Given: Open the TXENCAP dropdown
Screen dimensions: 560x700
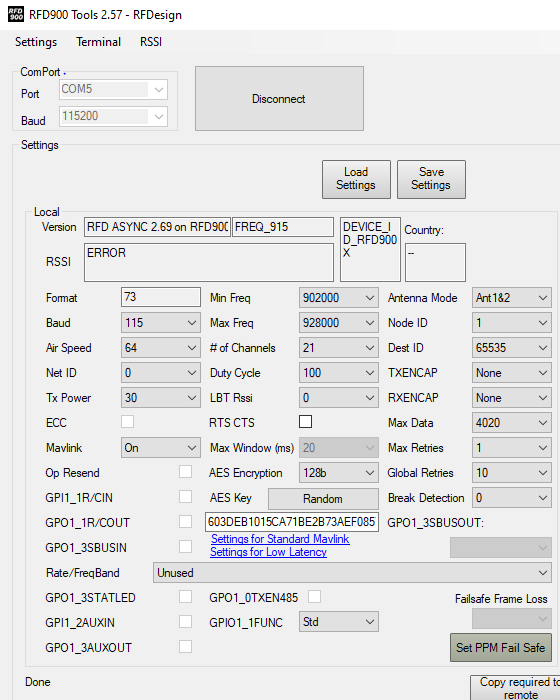Looking at the screenshot, I should 512,373.
